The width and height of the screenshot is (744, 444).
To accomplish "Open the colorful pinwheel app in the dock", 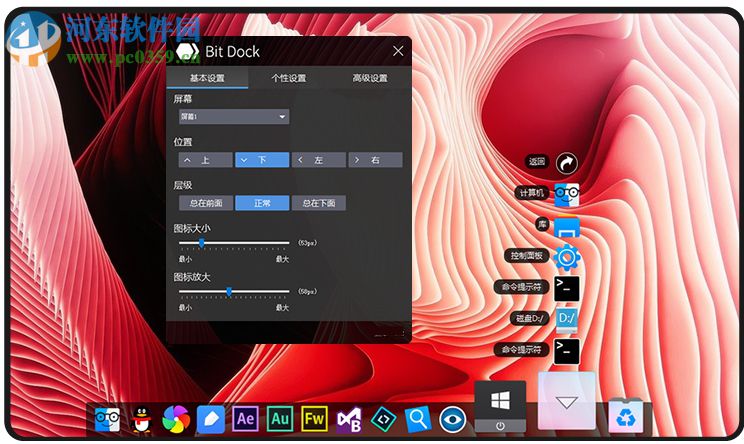I will [176, 419].
